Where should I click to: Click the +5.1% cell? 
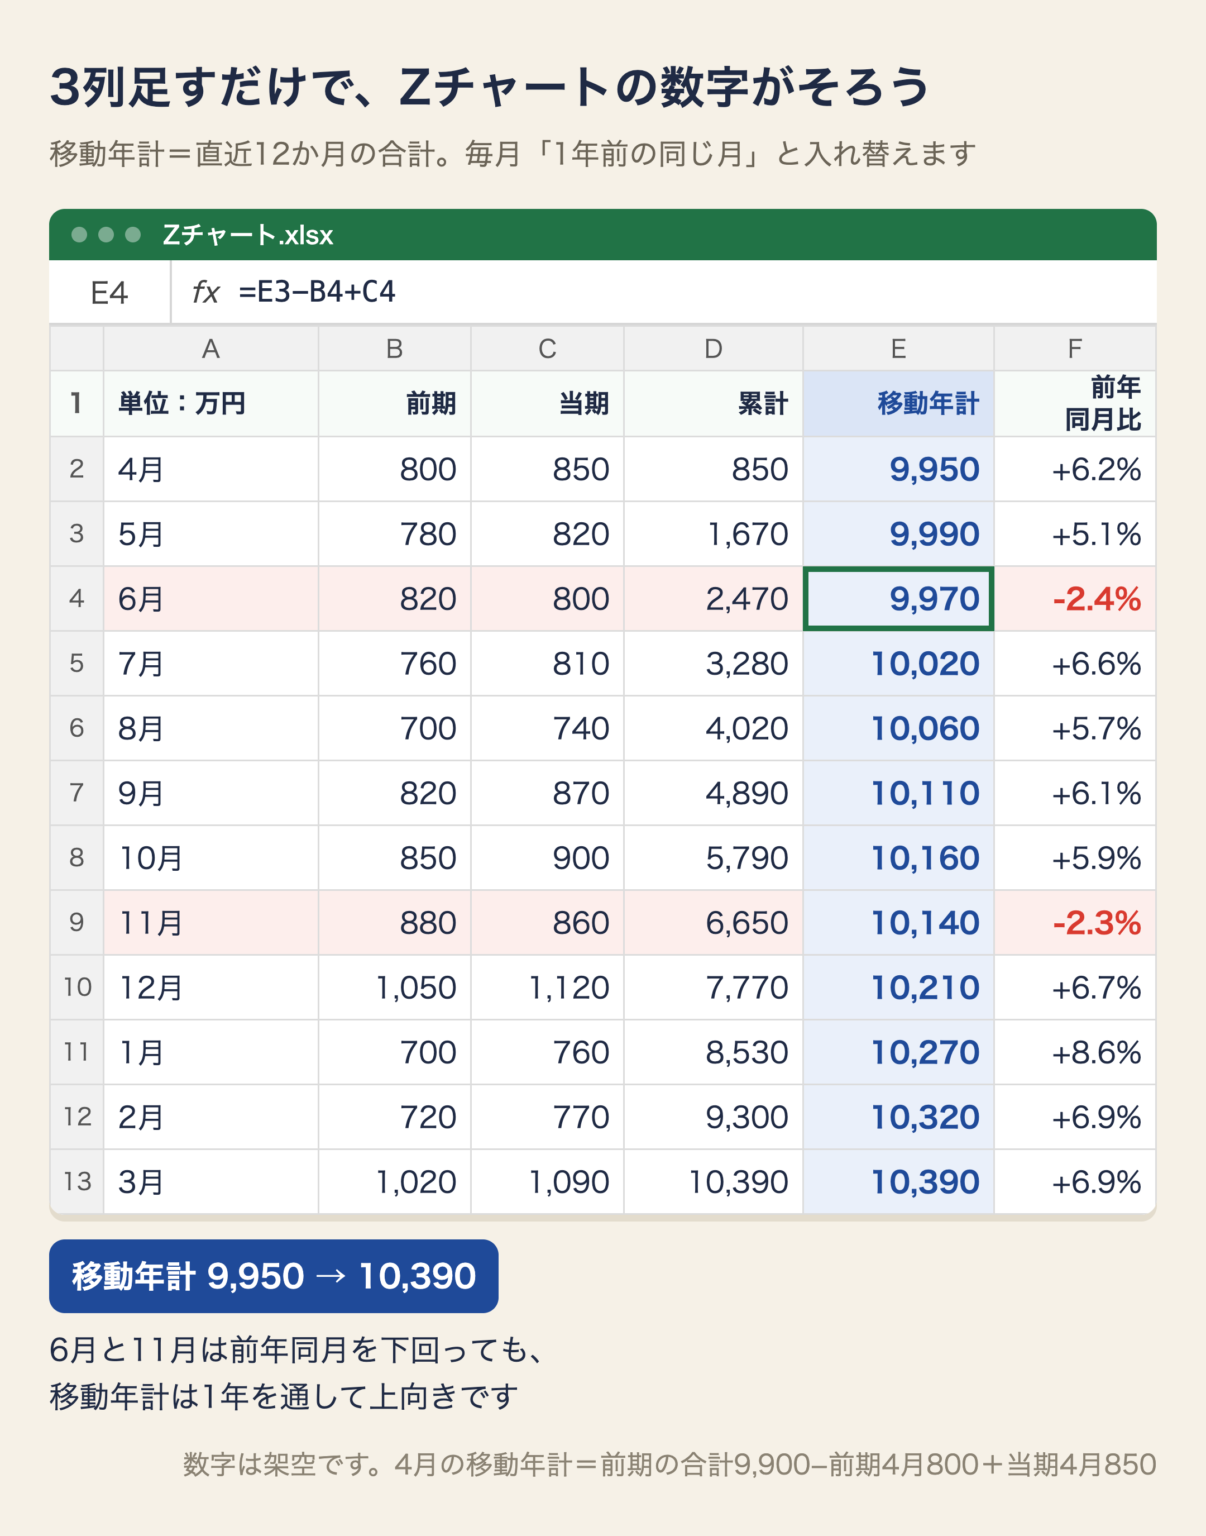(1075, 534)
